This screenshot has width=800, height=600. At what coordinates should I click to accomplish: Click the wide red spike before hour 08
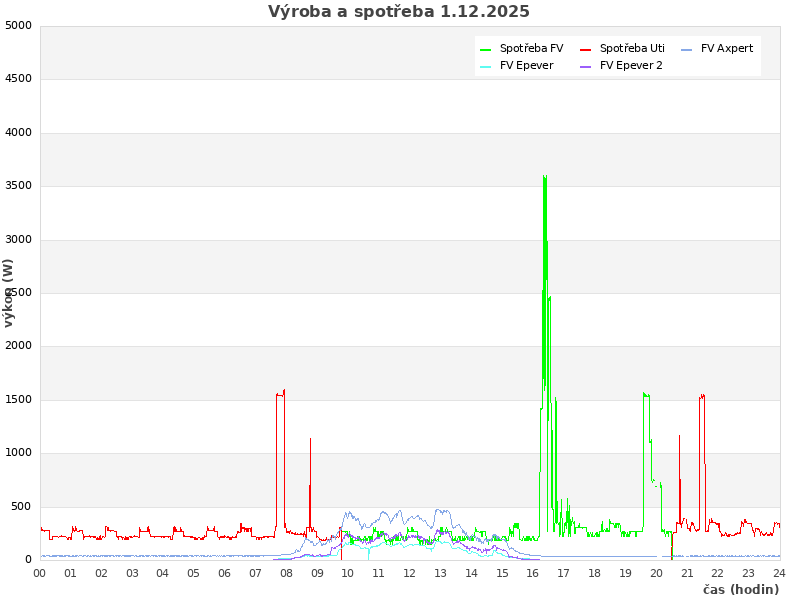tap(280, 395)
